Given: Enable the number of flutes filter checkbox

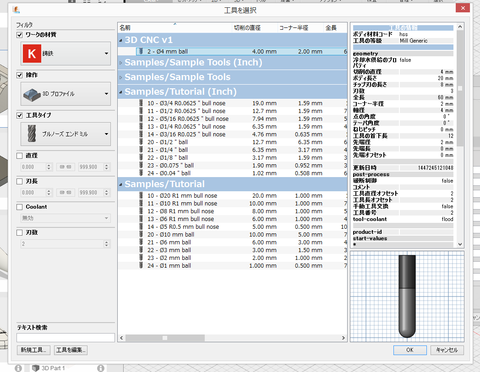Looking at the screenshot, I should pos(20,233).
